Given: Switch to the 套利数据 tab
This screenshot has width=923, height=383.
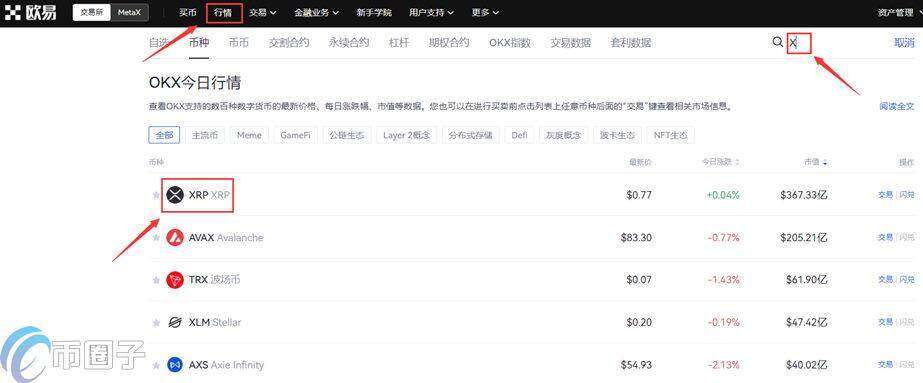Looking at the screenshot, I should click(630, 42).
